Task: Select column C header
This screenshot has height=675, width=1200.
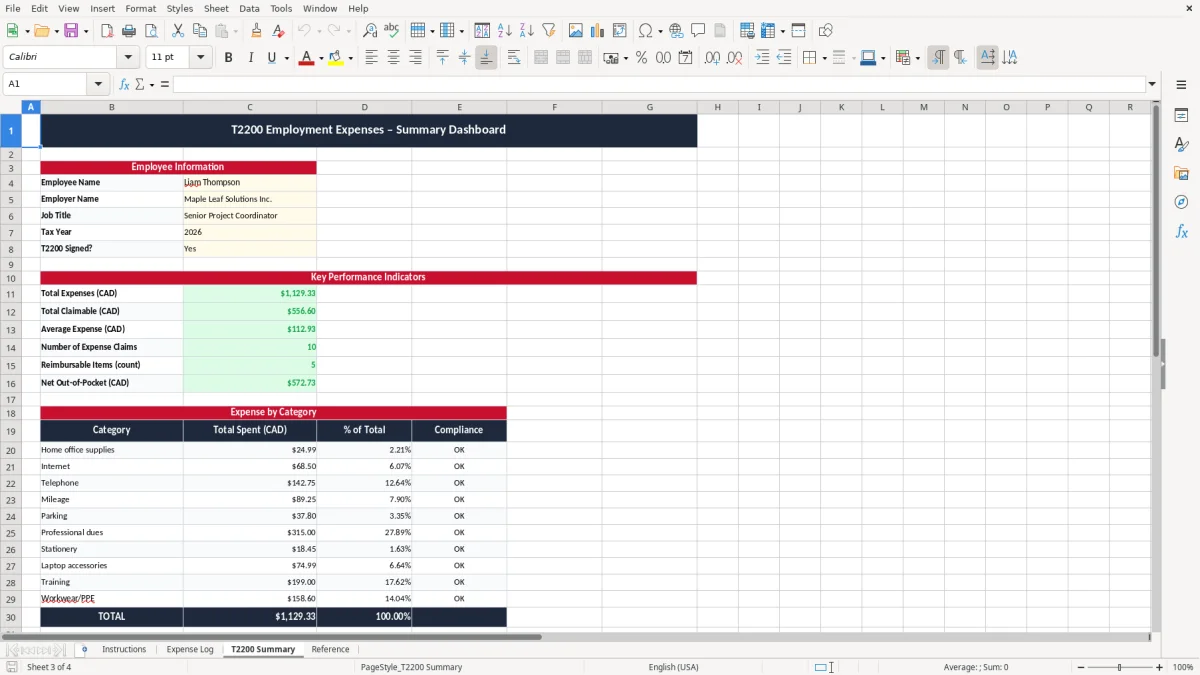Action: [250, 107]
